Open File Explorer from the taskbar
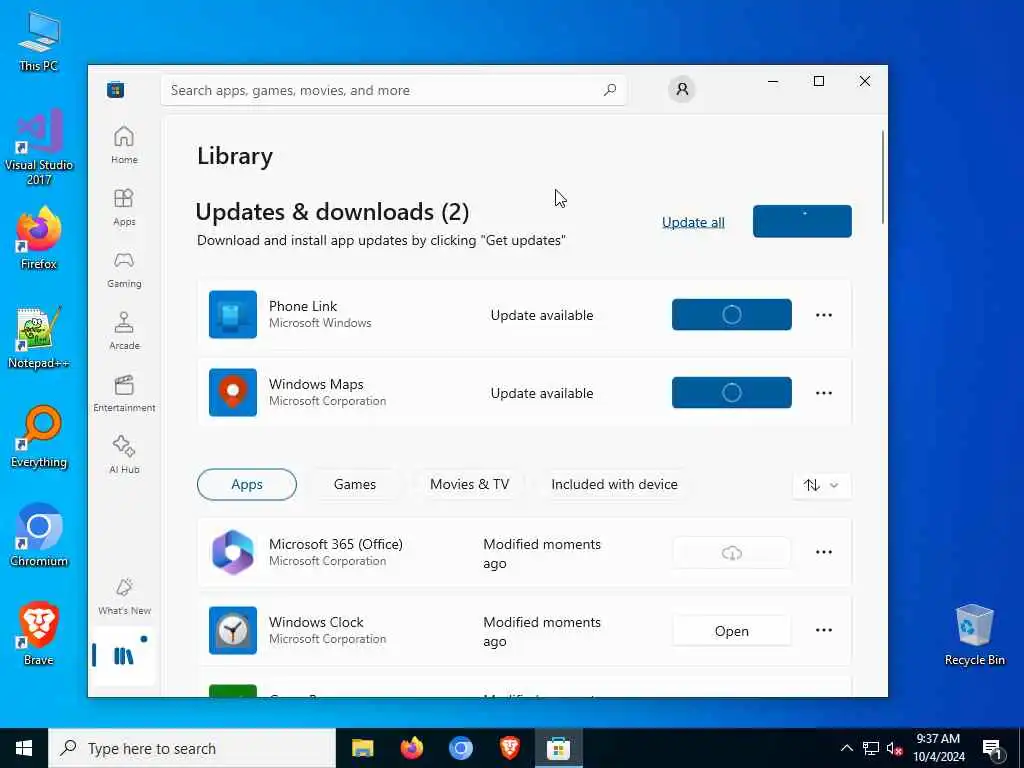This screenshot has width=1024, height=768. (362, 748)
